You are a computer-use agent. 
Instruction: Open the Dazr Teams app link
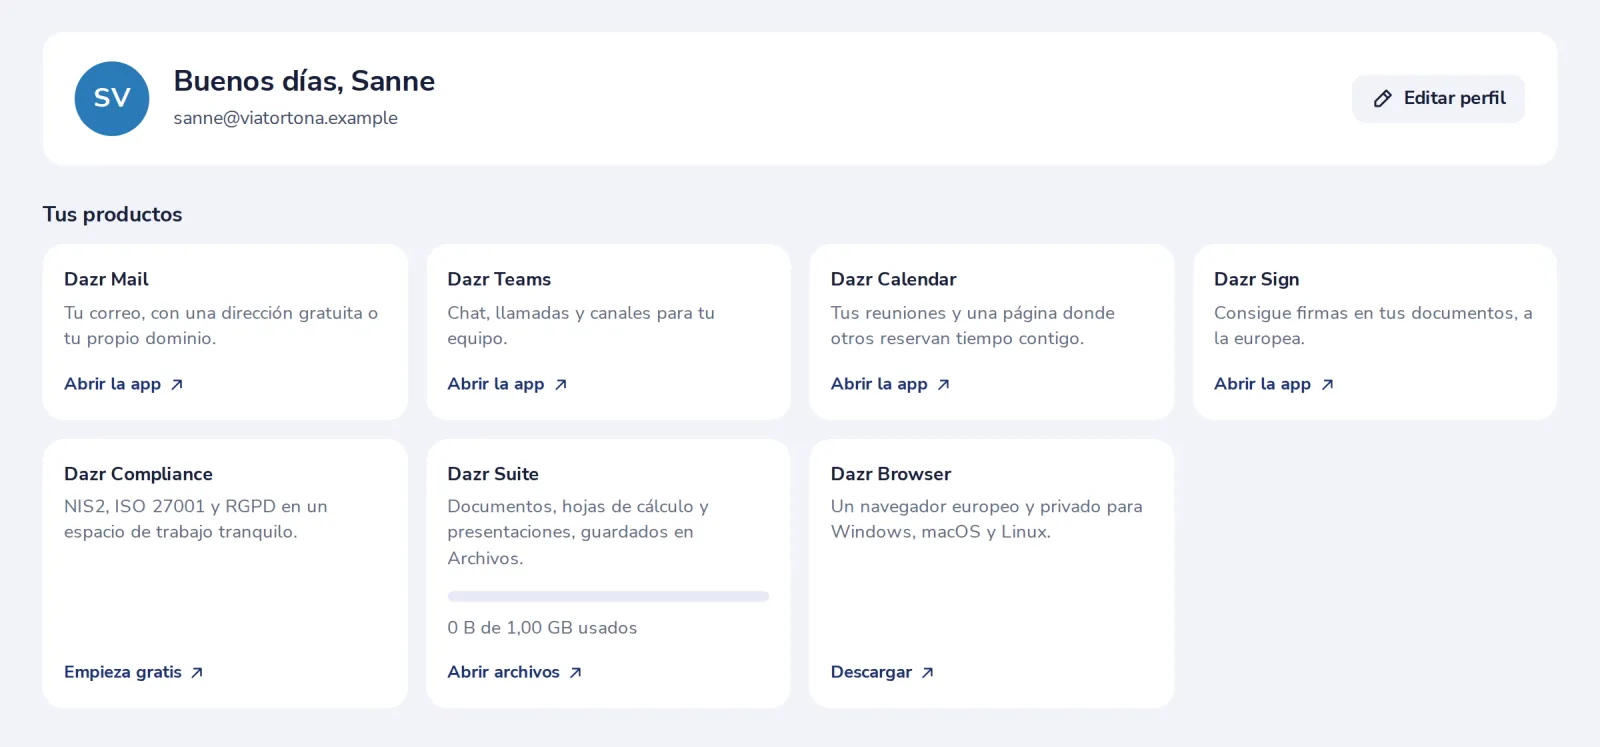tap(507, 384)
